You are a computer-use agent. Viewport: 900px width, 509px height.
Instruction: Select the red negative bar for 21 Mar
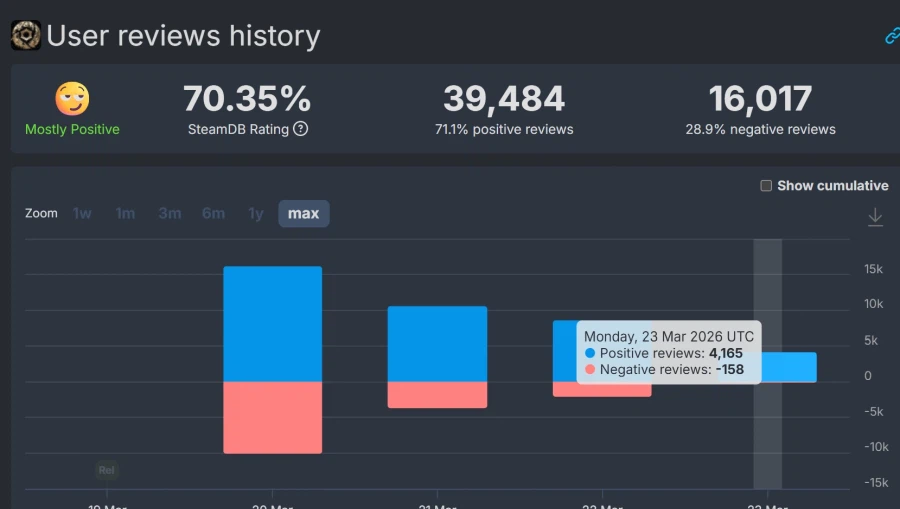point(437,394)
